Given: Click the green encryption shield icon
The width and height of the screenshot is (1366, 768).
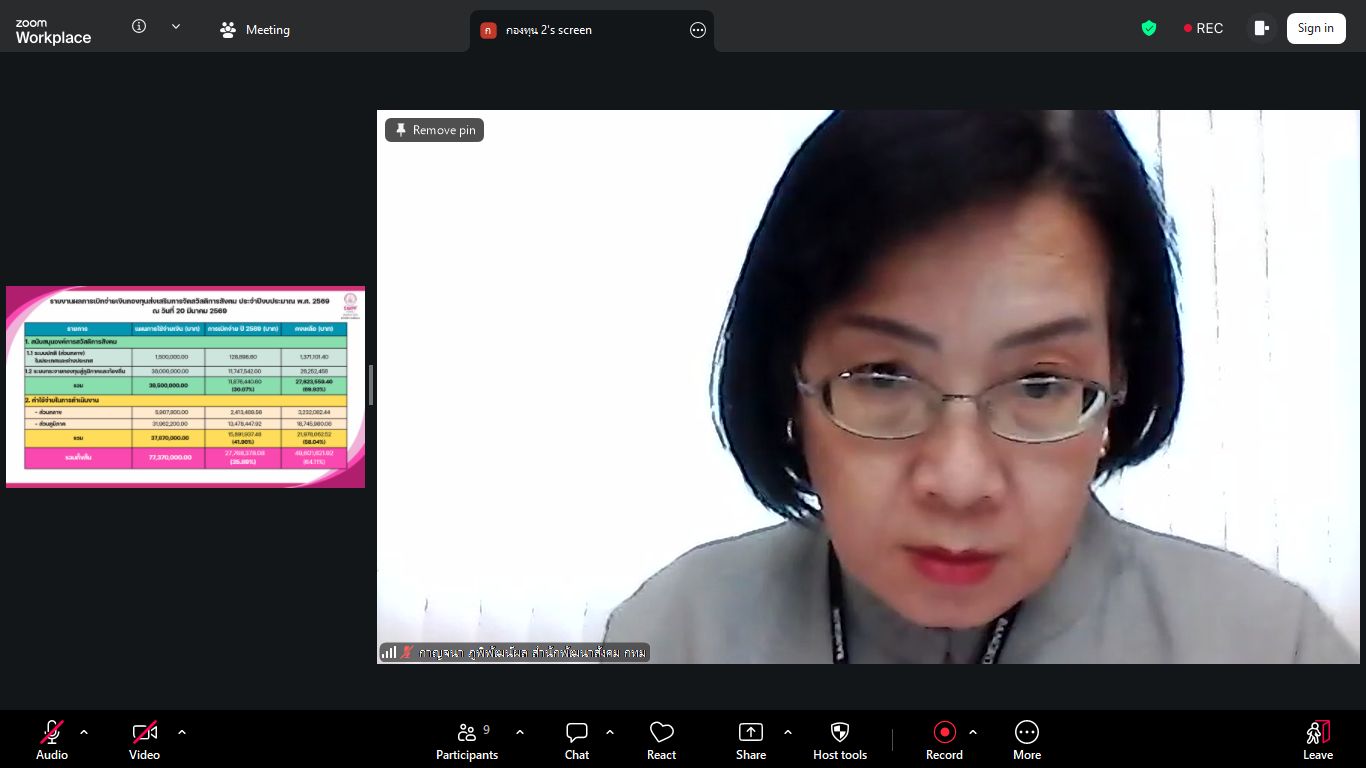Looking at the screenshot, I should (x=1149, y=28).
